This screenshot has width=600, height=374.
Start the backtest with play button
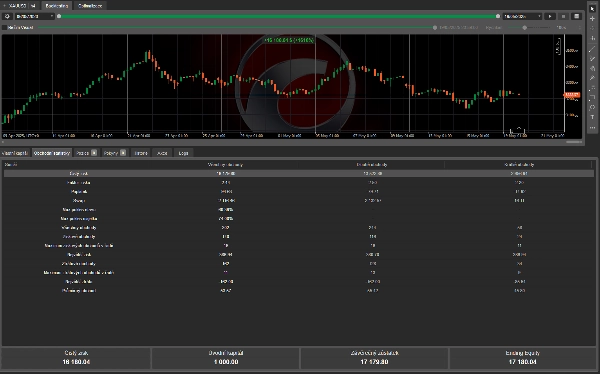tap(550, 16)
